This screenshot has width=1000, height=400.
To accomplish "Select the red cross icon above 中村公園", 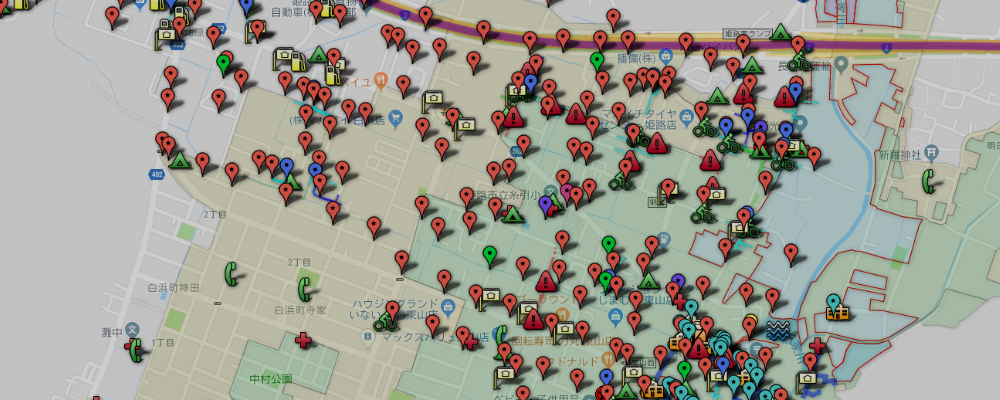I will [303, 340].
